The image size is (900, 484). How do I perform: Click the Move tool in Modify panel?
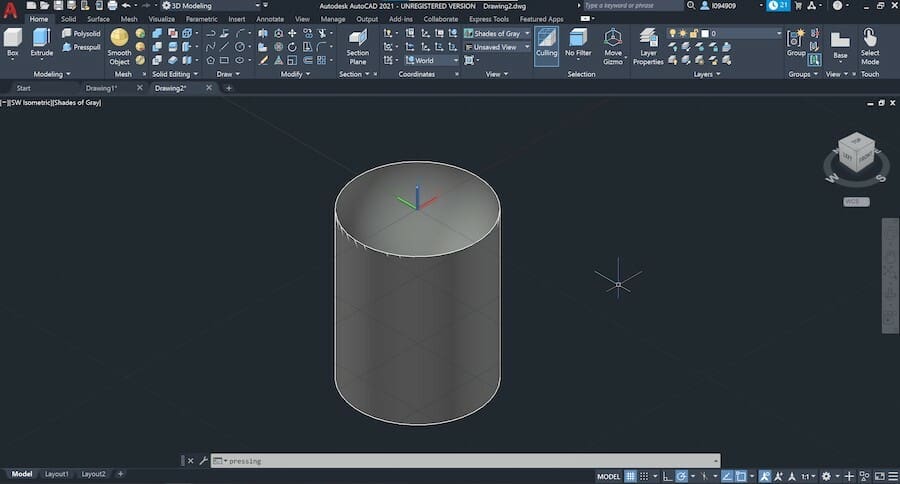click(292, 34)
